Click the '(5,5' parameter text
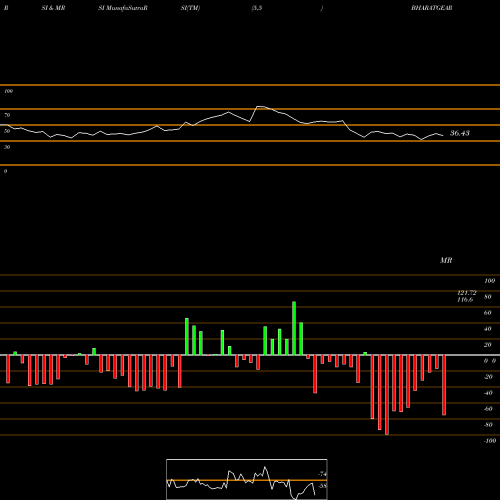500x500 pixels. 257,8
